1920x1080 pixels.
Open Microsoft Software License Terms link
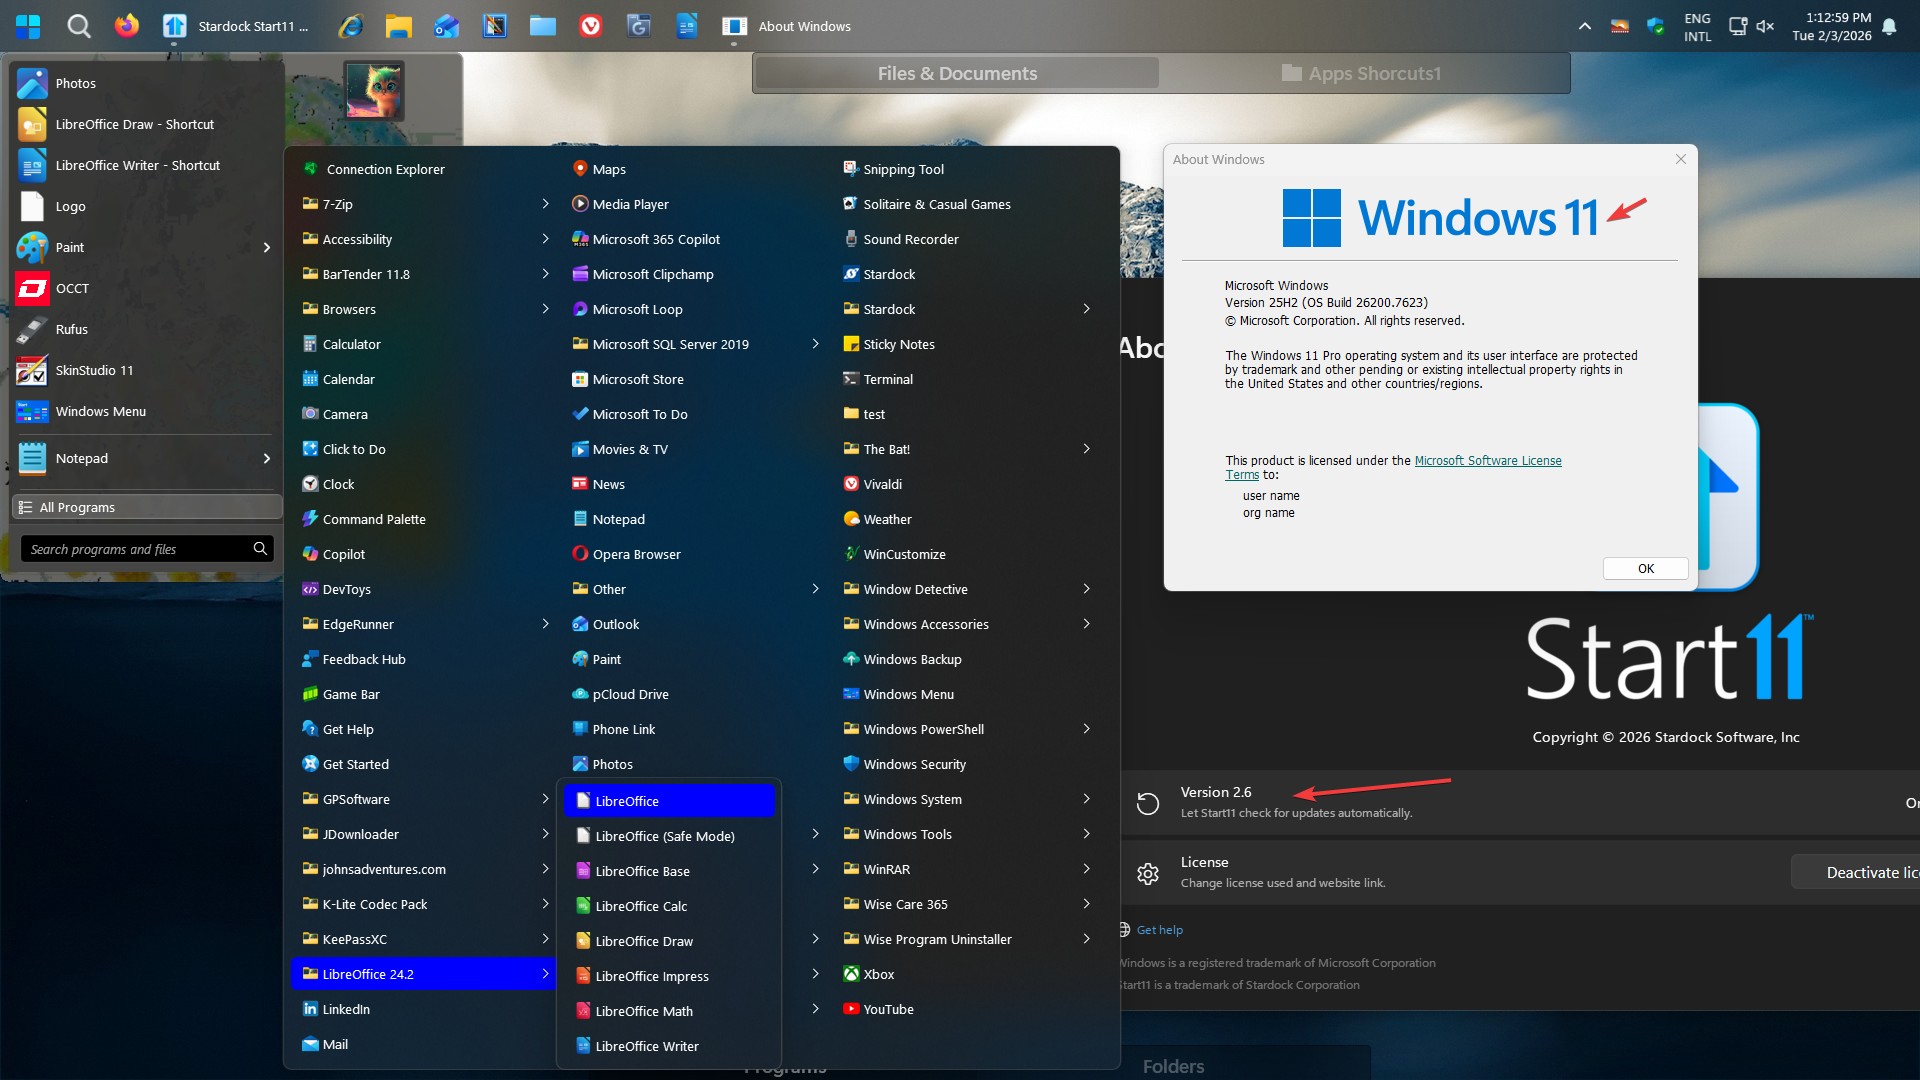[1487, 461]
